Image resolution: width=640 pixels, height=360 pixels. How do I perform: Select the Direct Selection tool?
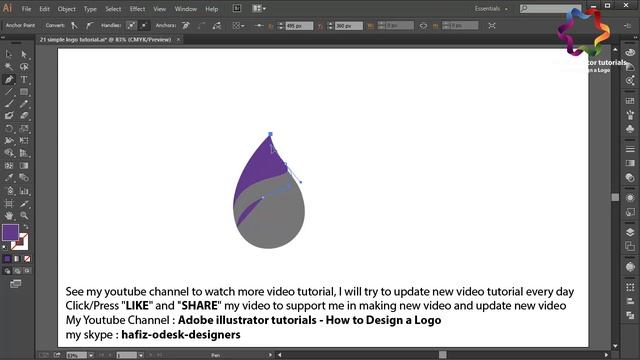coord(24,54)
